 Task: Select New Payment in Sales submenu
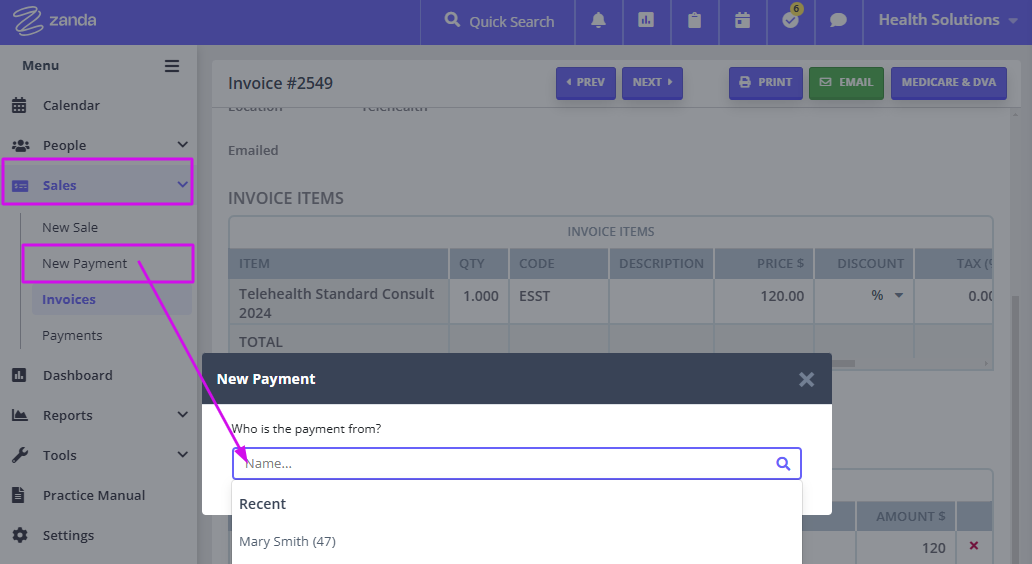[x=84, y=263]
